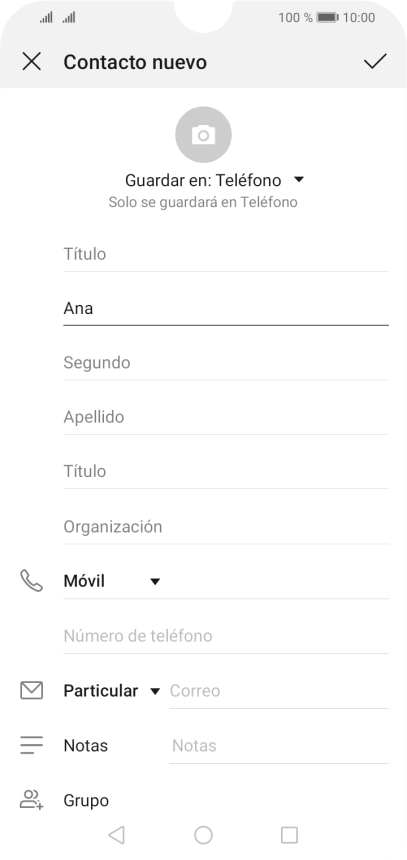Expand the Guardar en: Teléfono dropdown
The height and width of the screenshot is (860, 407).
(214, 180)
